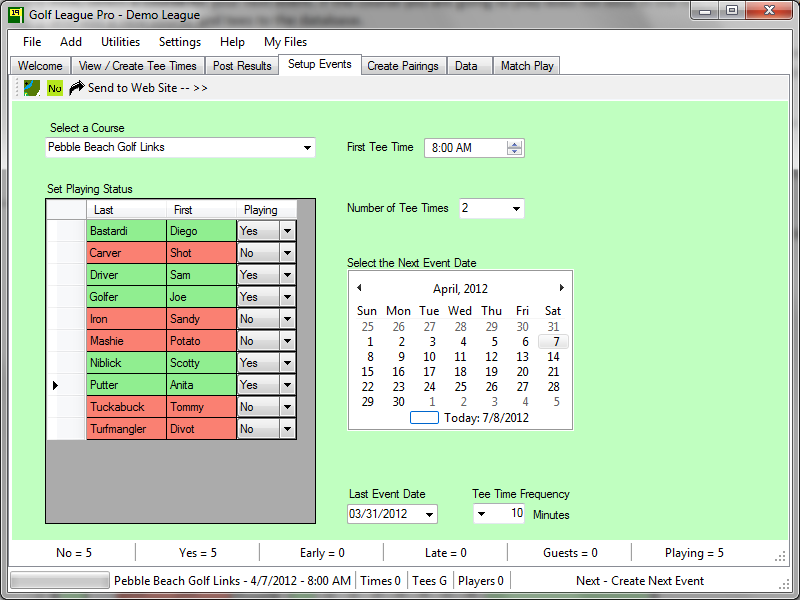This screenshot has height=600, width=800.
Task: Expand the Select a Course dropdown
Action: pos(307,148)
